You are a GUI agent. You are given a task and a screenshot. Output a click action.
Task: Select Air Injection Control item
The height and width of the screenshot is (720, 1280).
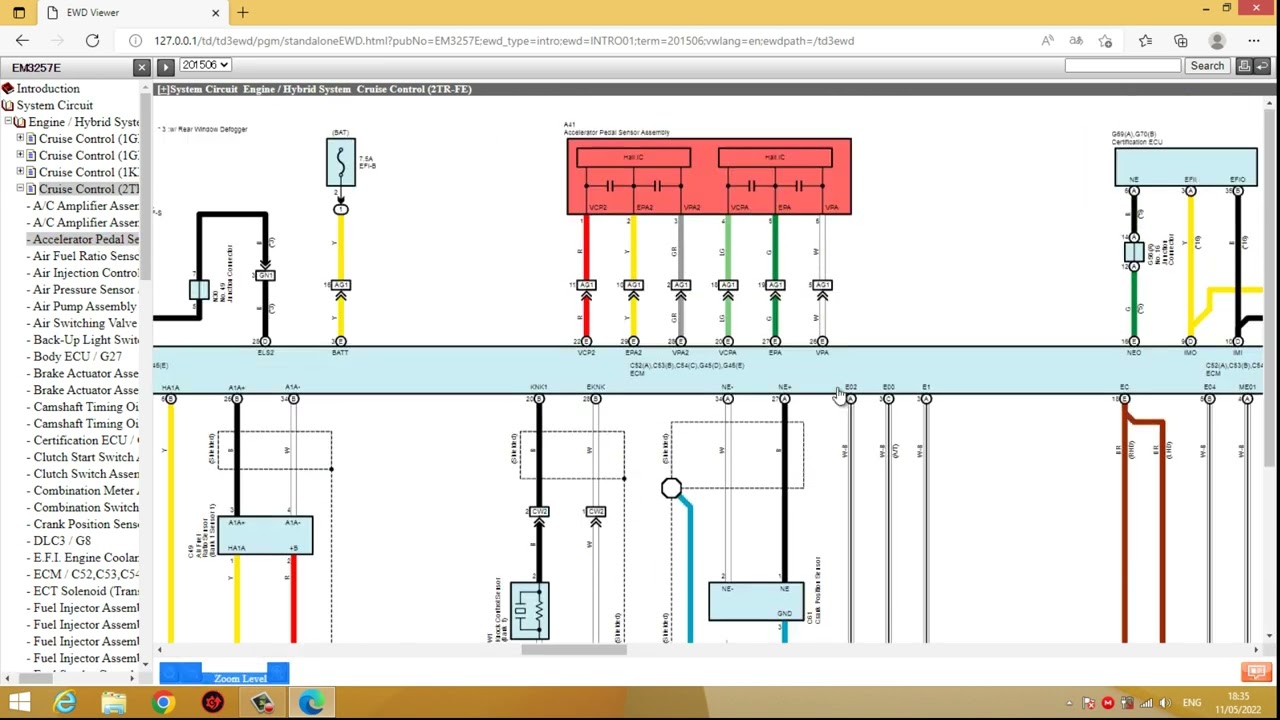(85, 273)
